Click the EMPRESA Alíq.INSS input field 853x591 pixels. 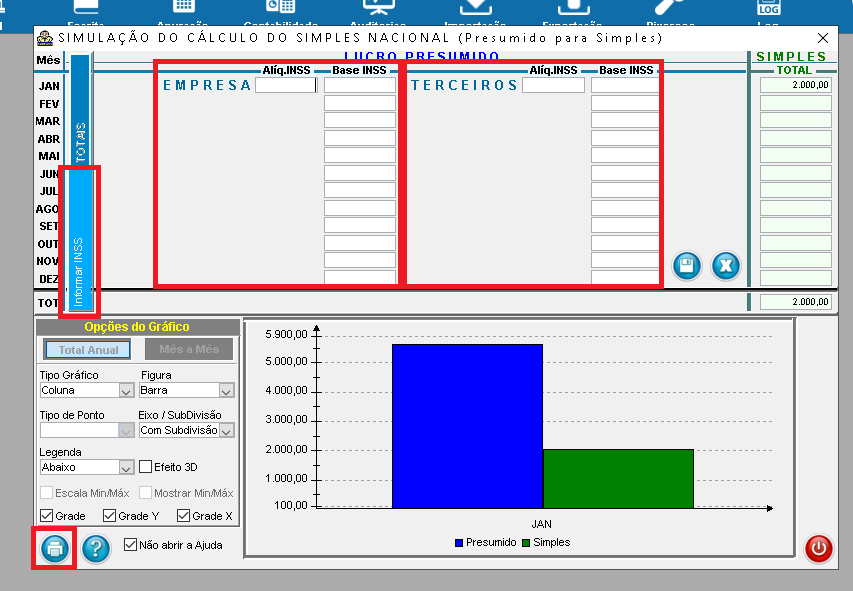pos(286,85)
